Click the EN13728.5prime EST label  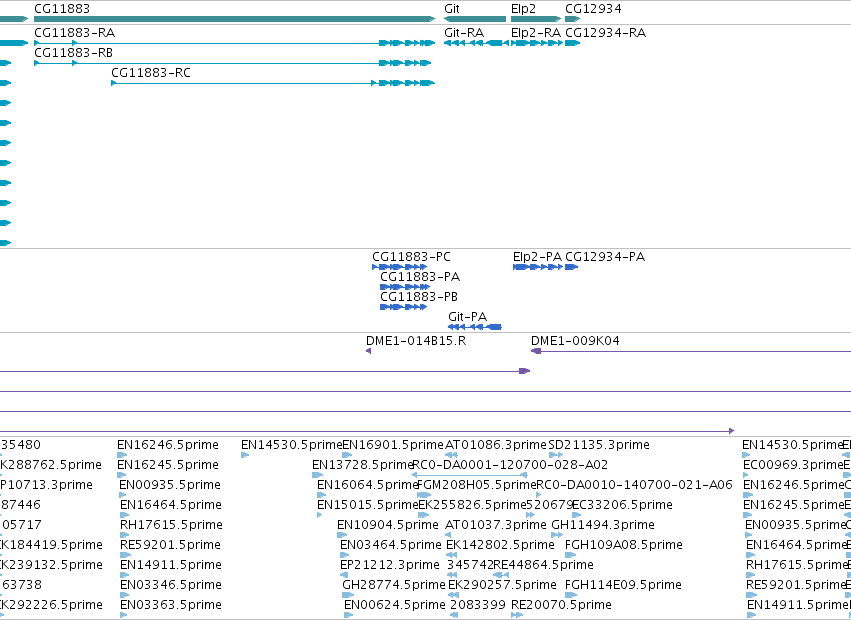click(363, 465)
